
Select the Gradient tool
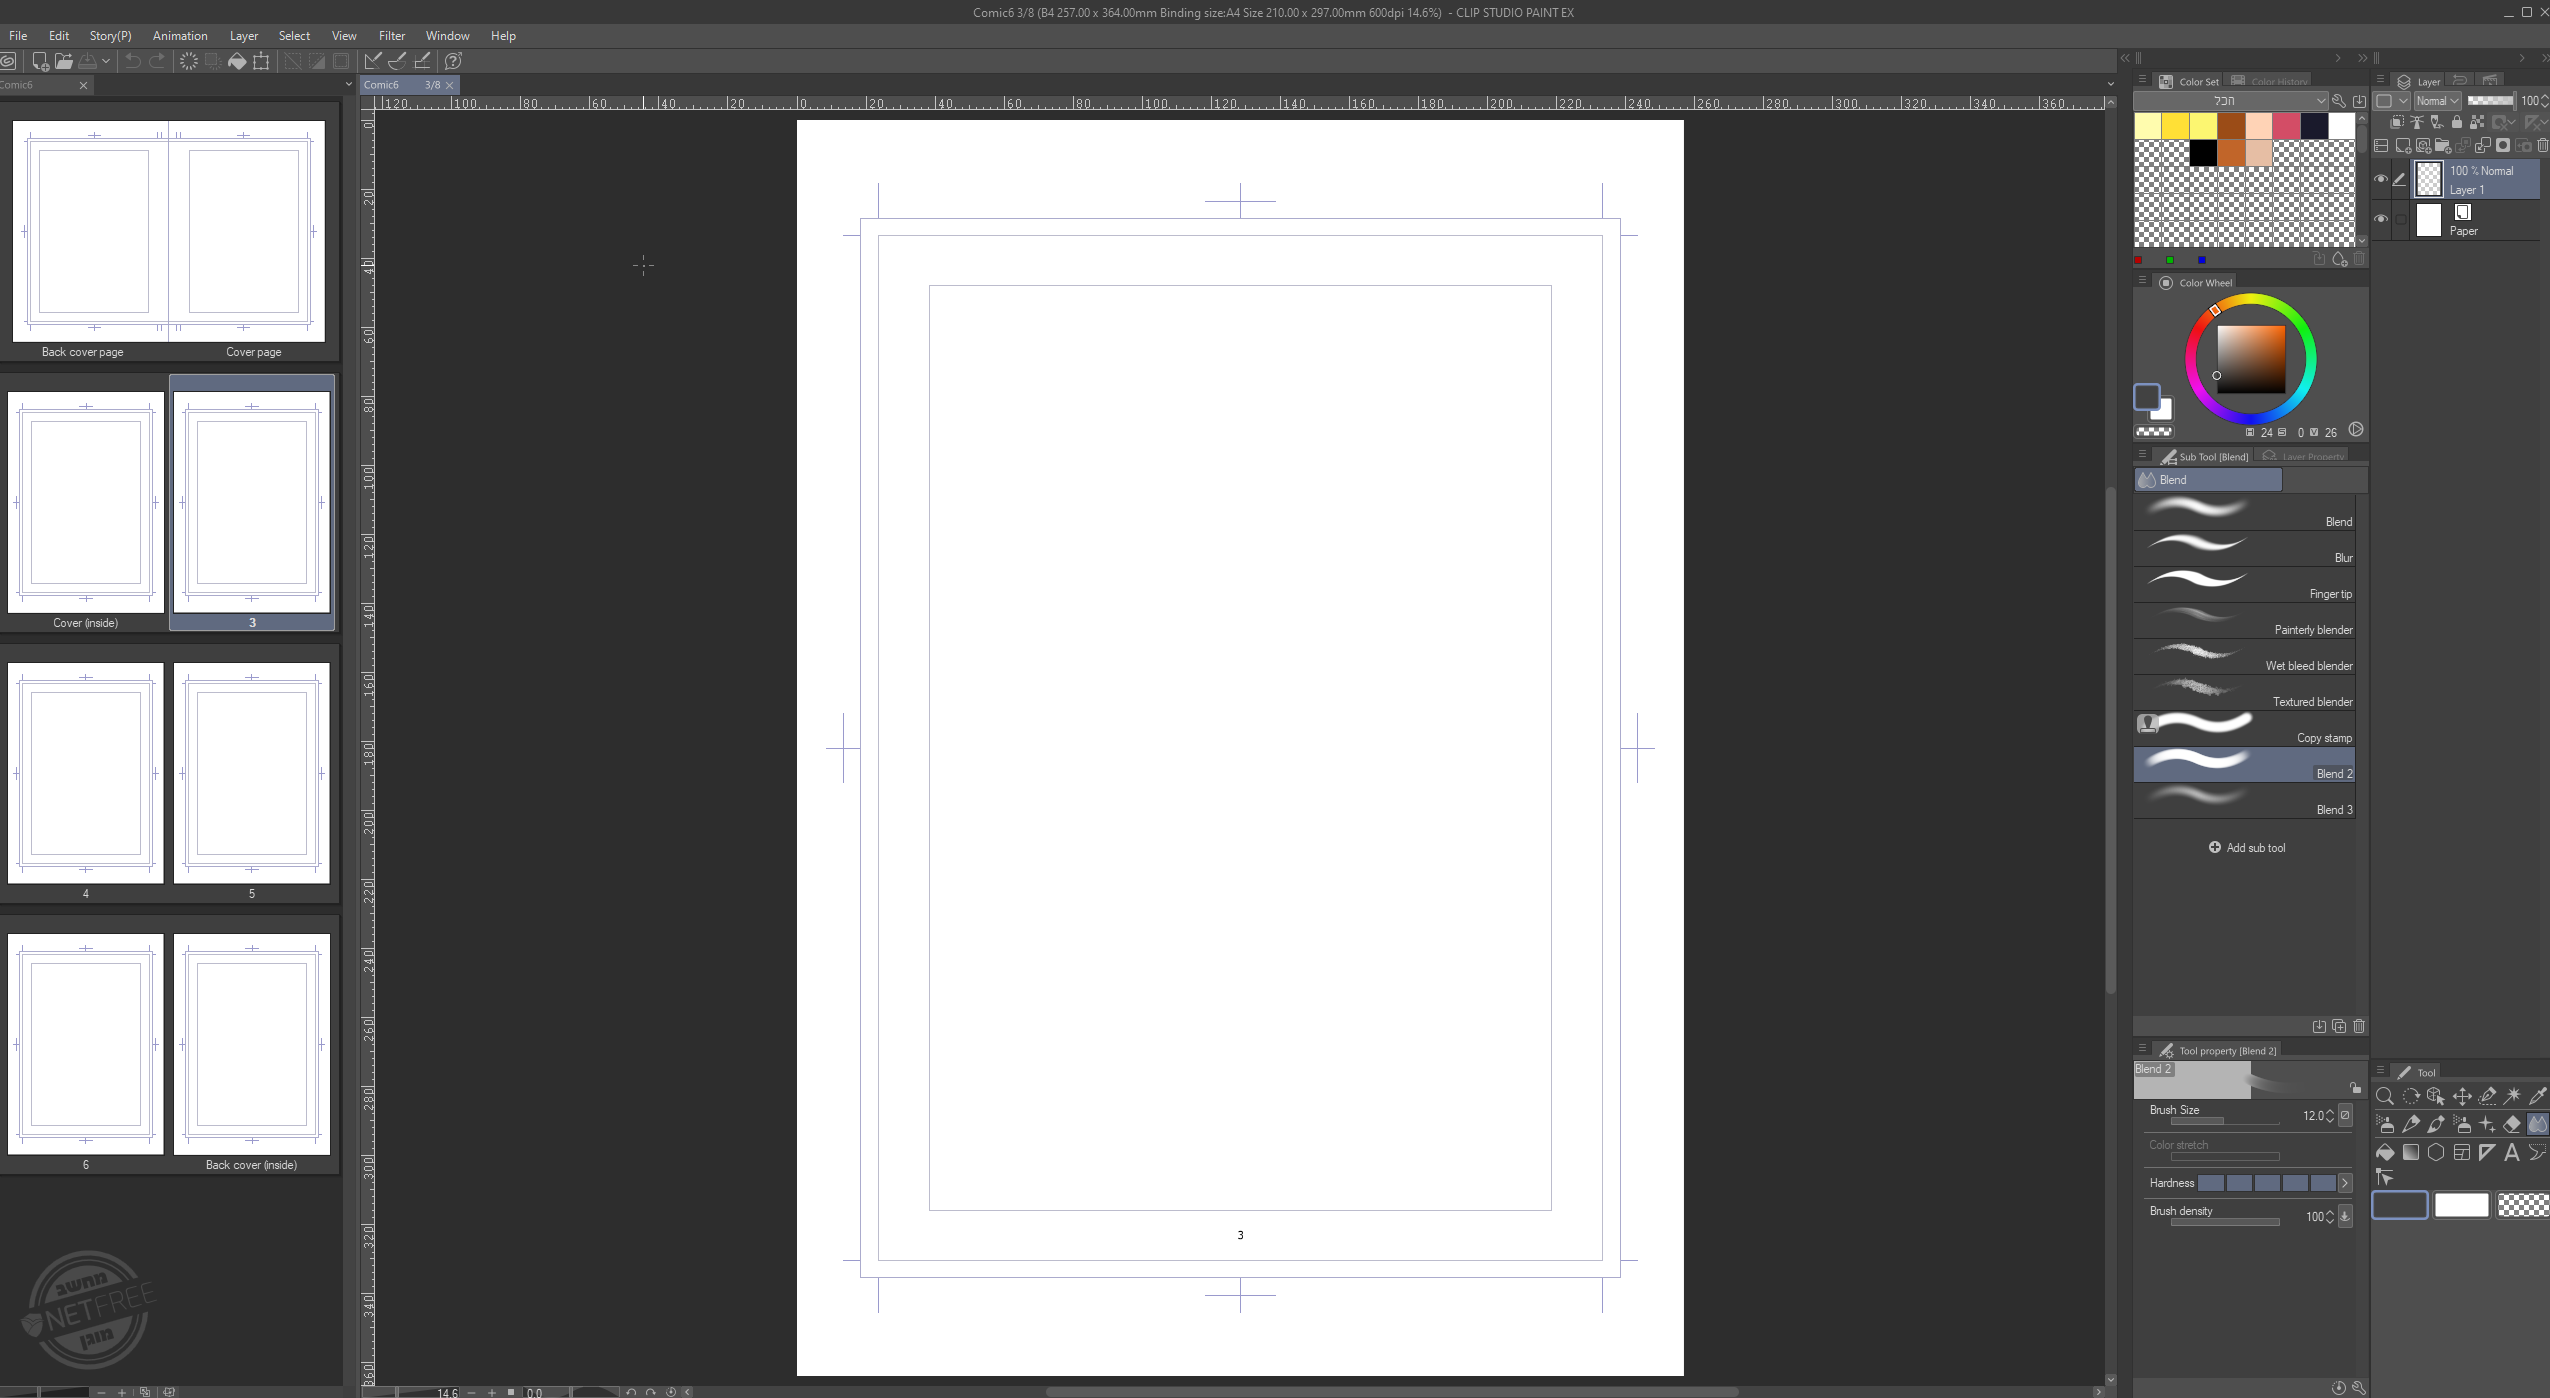pyautogui.click(x=2411, y=1152)
